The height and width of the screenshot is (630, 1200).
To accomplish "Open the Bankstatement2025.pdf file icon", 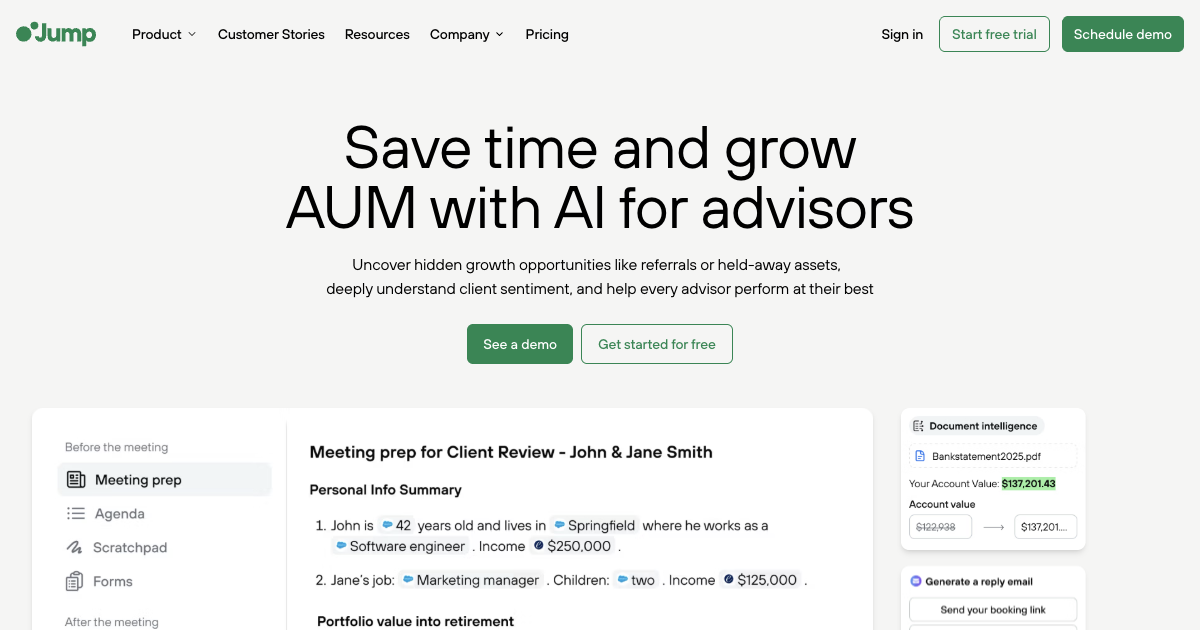I will pos(920,455).
